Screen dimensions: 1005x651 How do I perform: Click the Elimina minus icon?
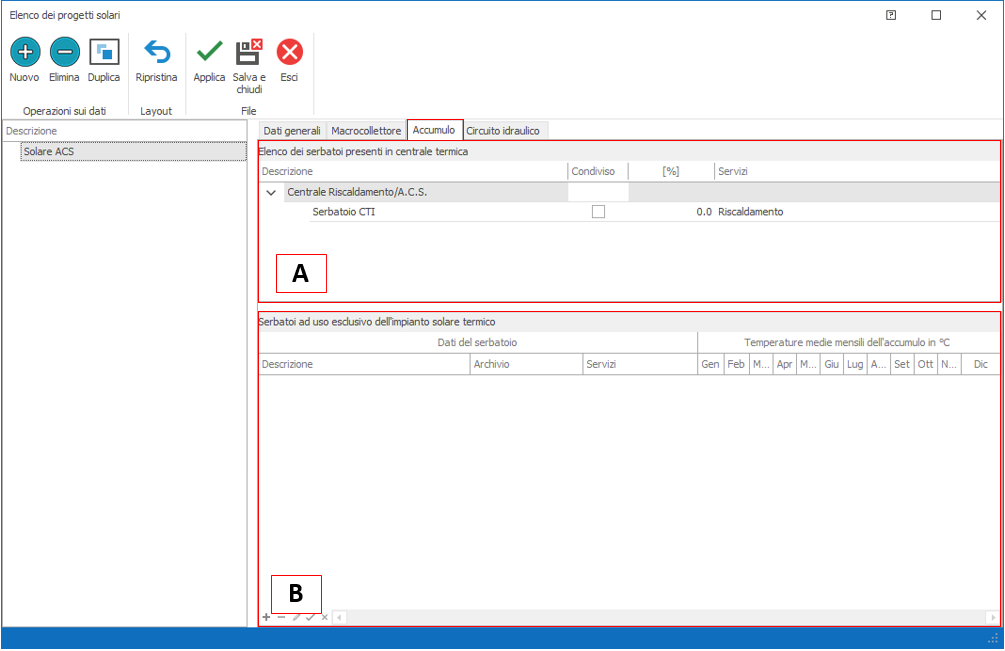64,52
